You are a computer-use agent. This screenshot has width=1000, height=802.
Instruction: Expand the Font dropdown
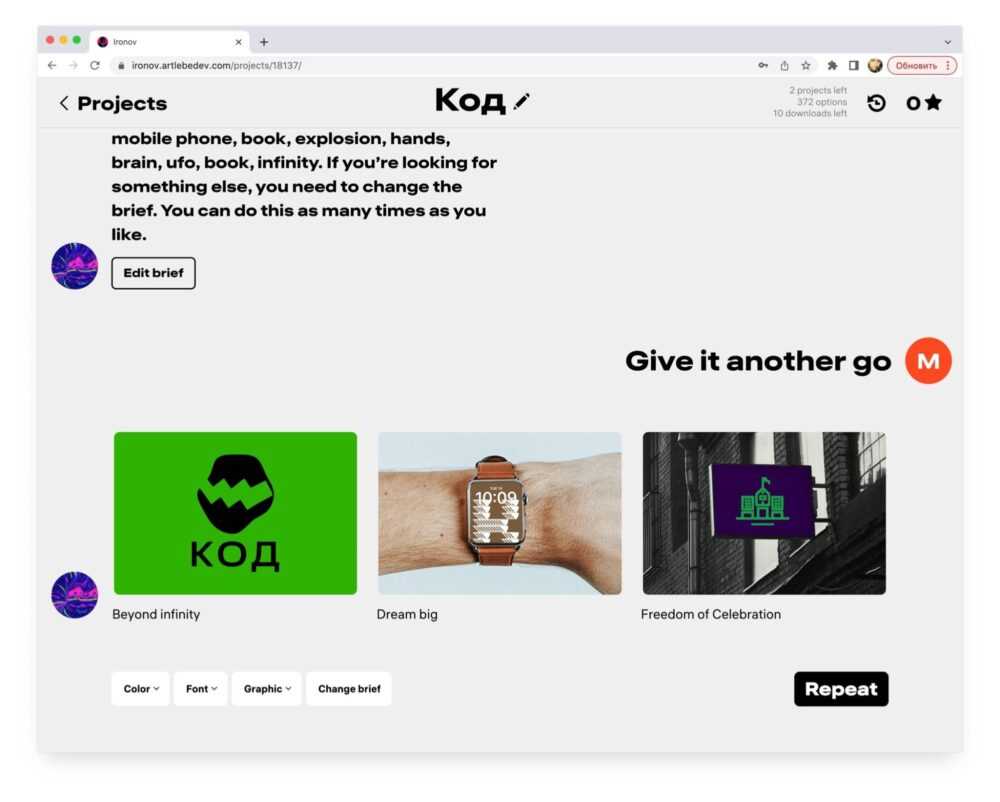[201, 689]
